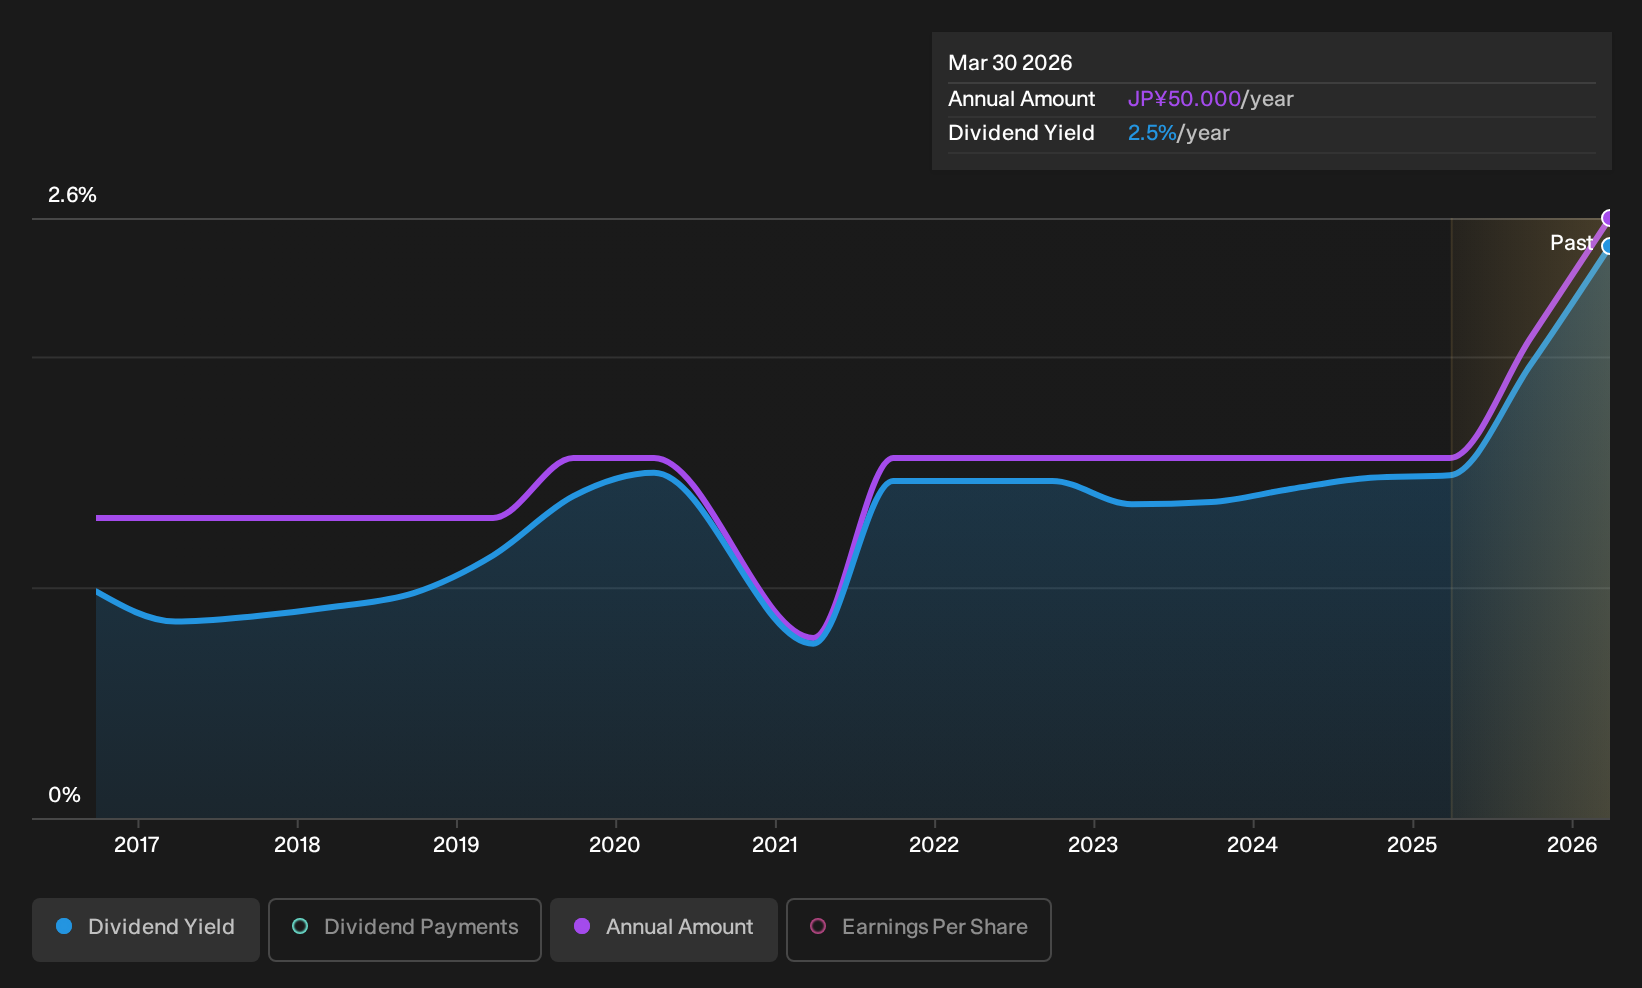
Task: Click the Past label on chart
Action: pos(1571,243)
